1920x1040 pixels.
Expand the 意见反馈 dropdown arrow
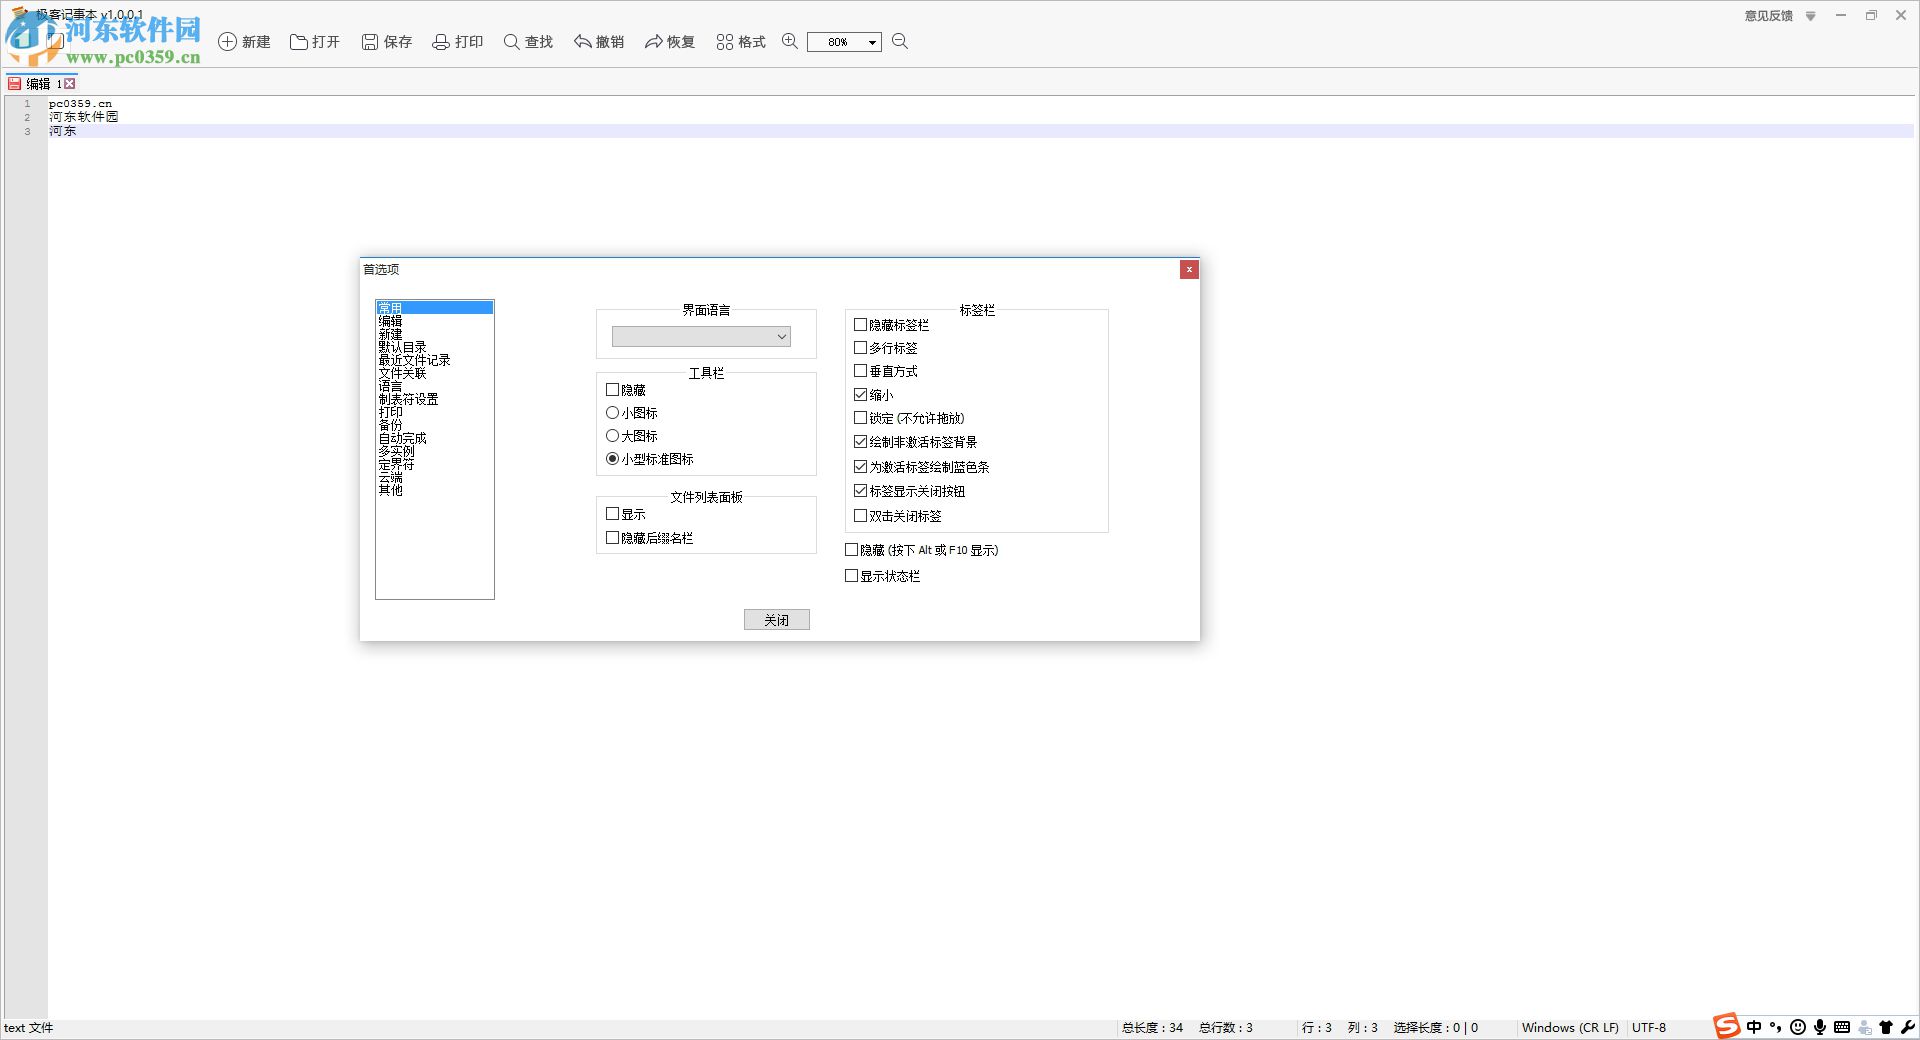click(x=1809, y=15)
